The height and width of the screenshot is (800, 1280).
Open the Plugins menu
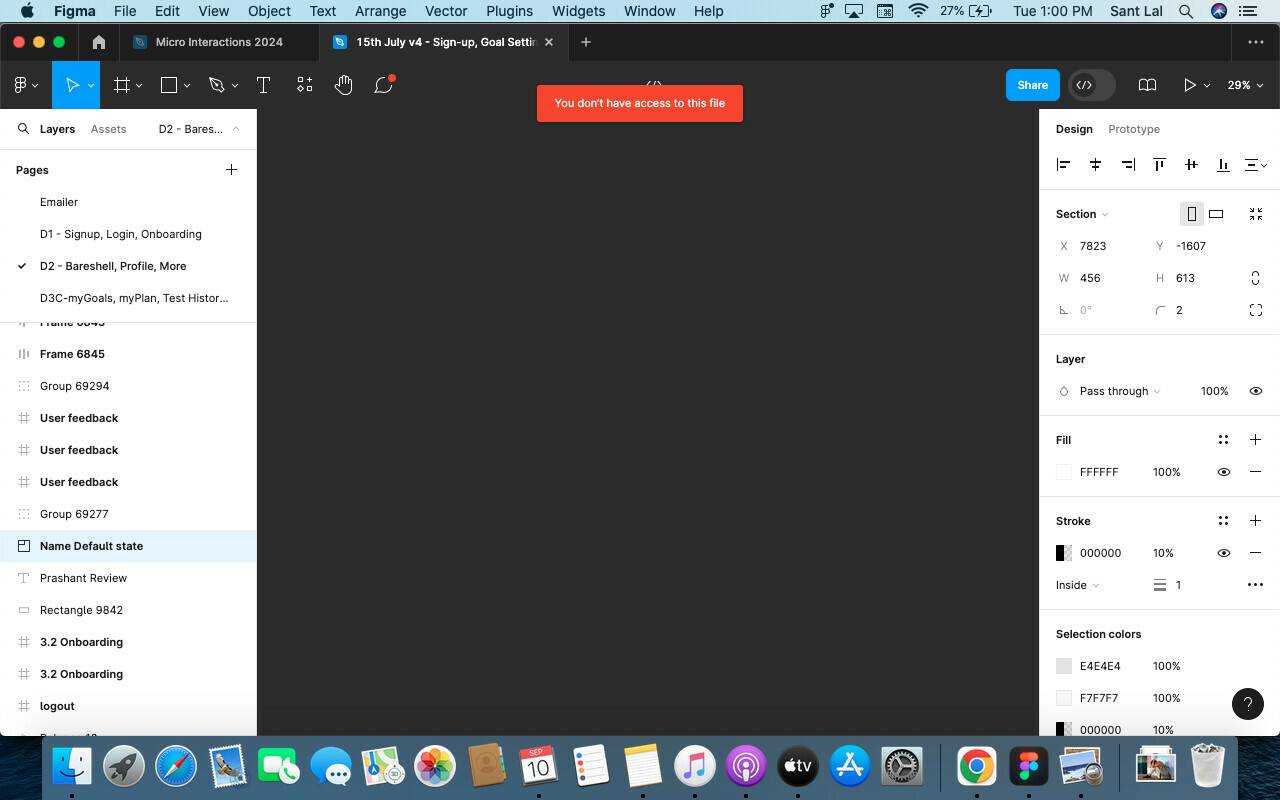pos(509,11)
